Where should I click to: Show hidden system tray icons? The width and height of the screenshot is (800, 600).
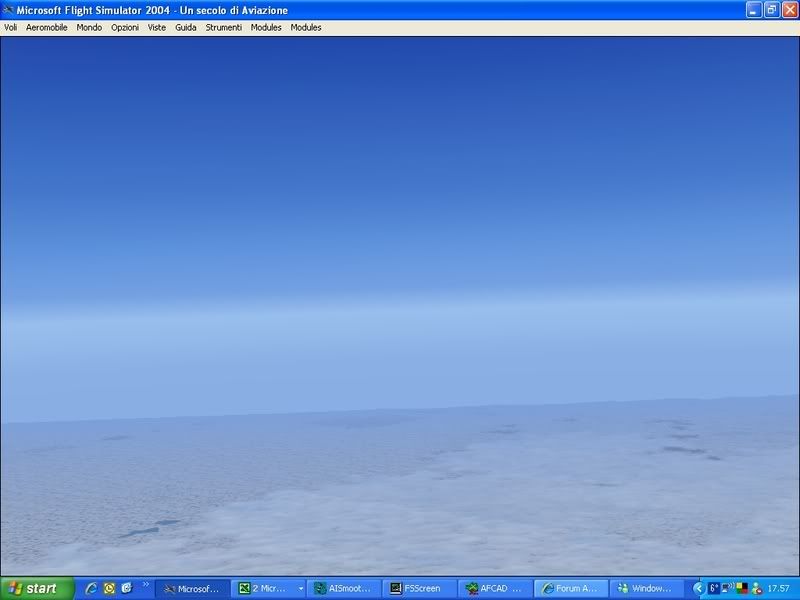pos(698,589)
